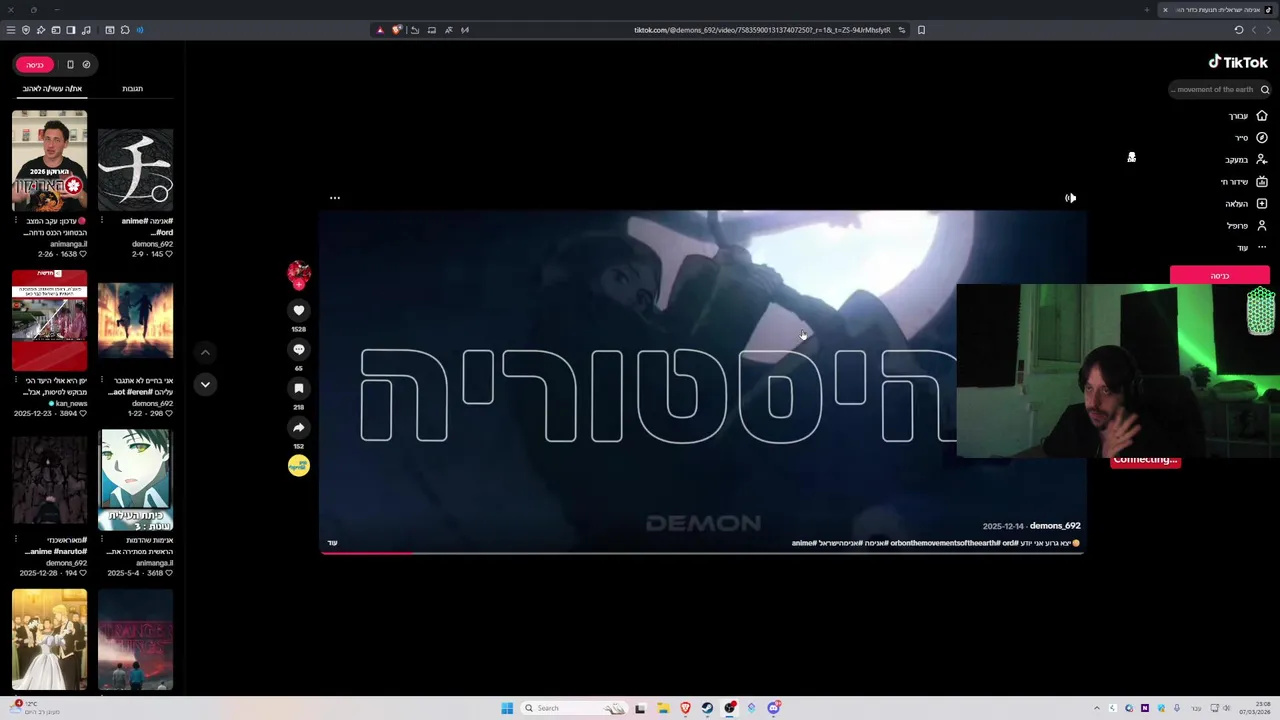Open Steam from the taskbar
The height and width of the screenshot is (720, 1280).
(707, 708)
